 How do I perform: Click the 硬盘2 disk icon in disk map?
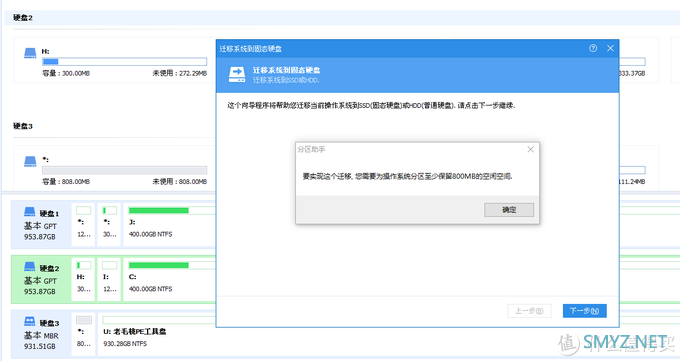[29, 266]
